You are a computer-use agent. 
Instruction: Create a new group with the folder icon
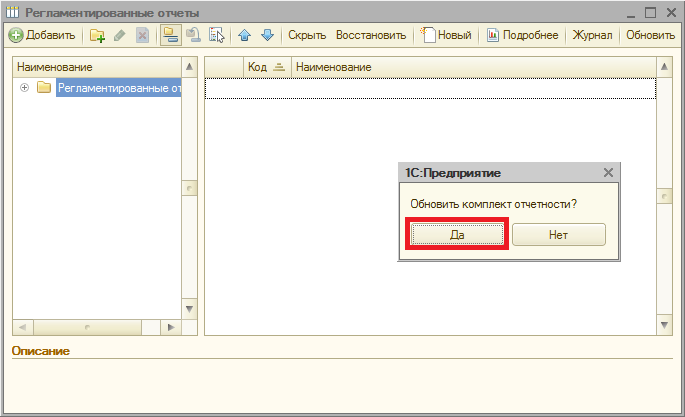click(97, 35)
